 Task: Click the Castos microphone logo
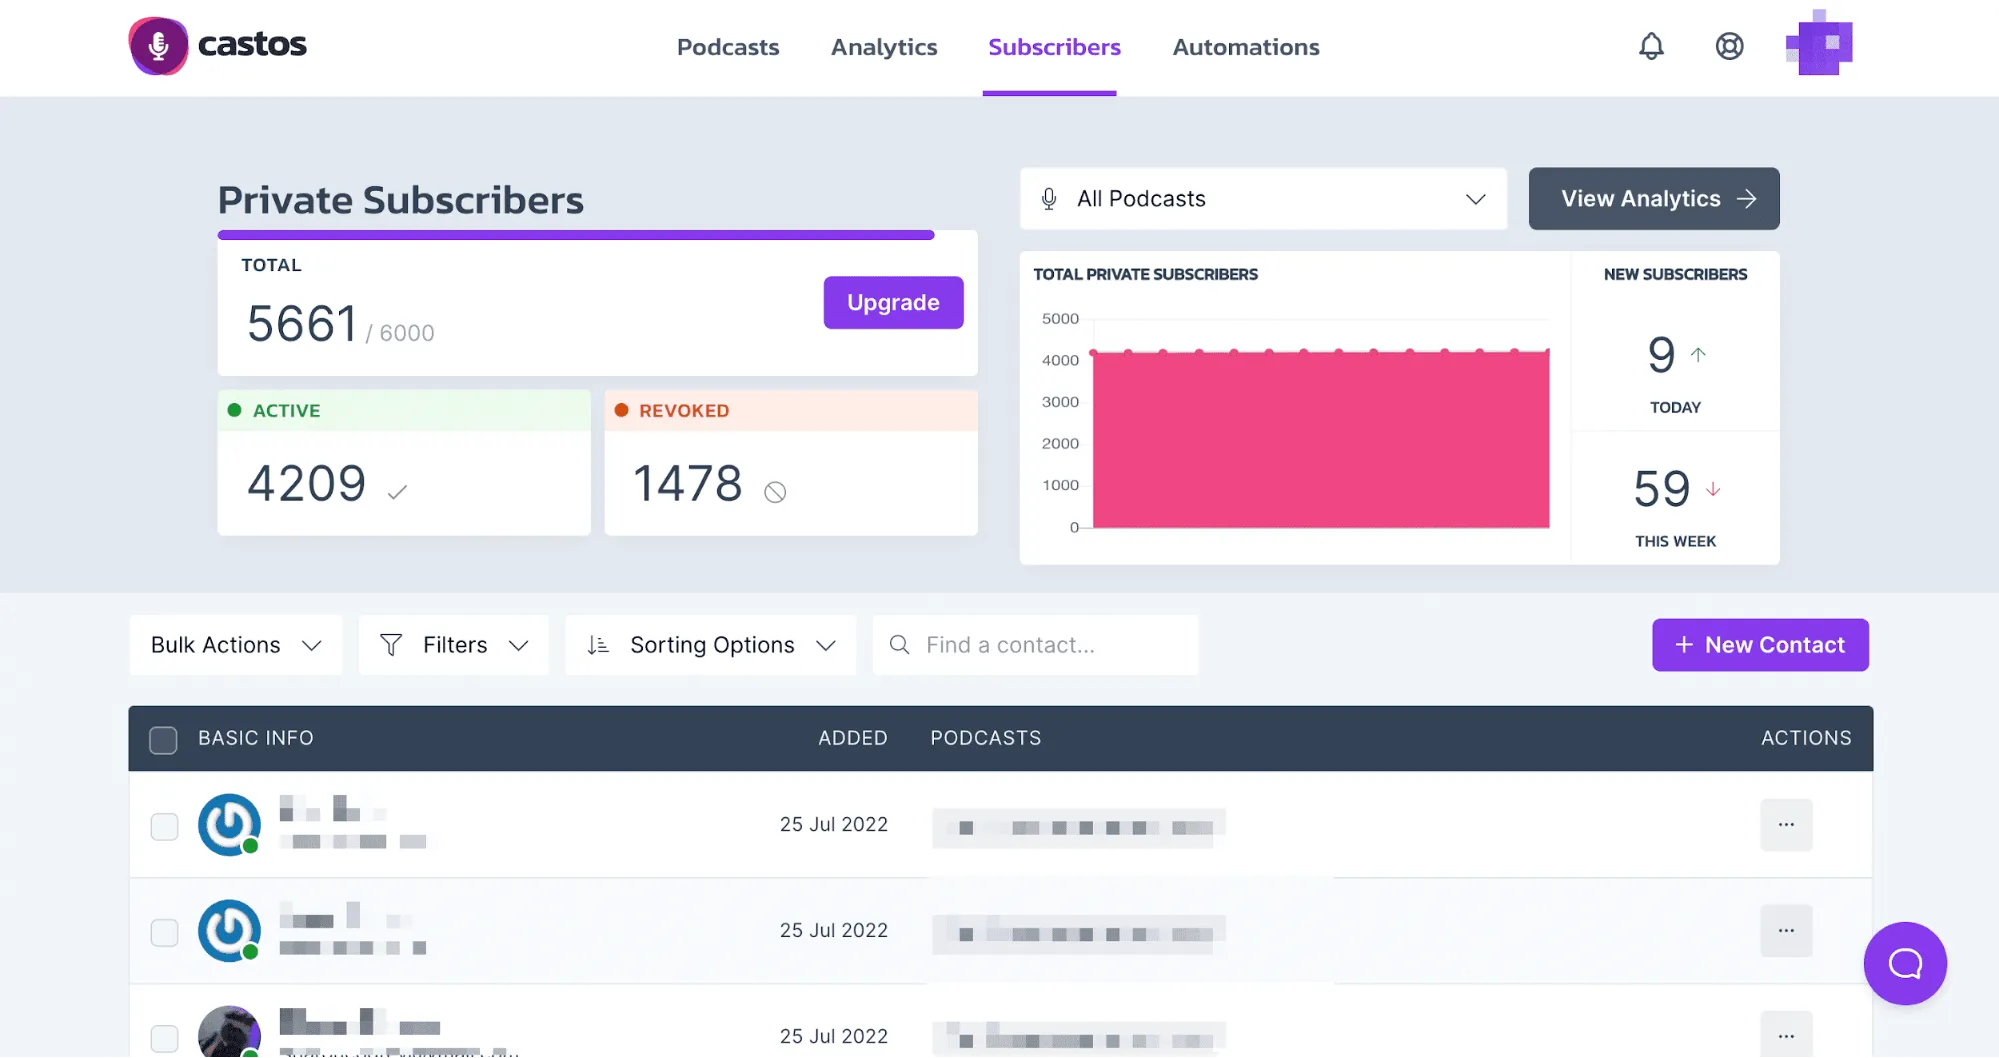(158, 46)
